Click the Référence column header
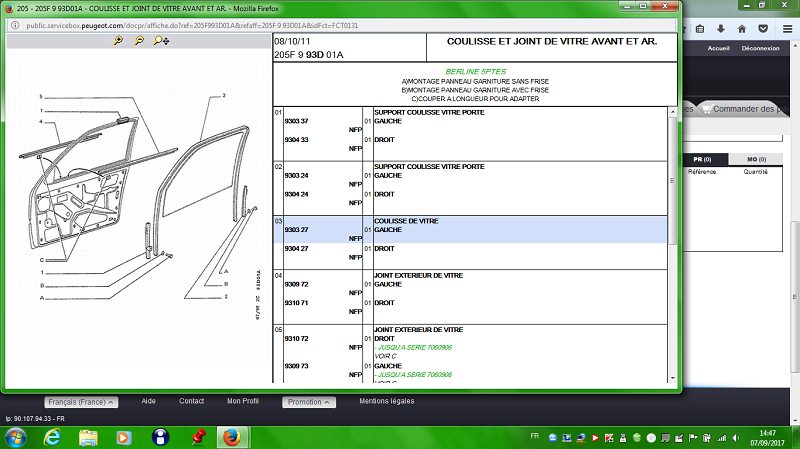 click(702, 172)
